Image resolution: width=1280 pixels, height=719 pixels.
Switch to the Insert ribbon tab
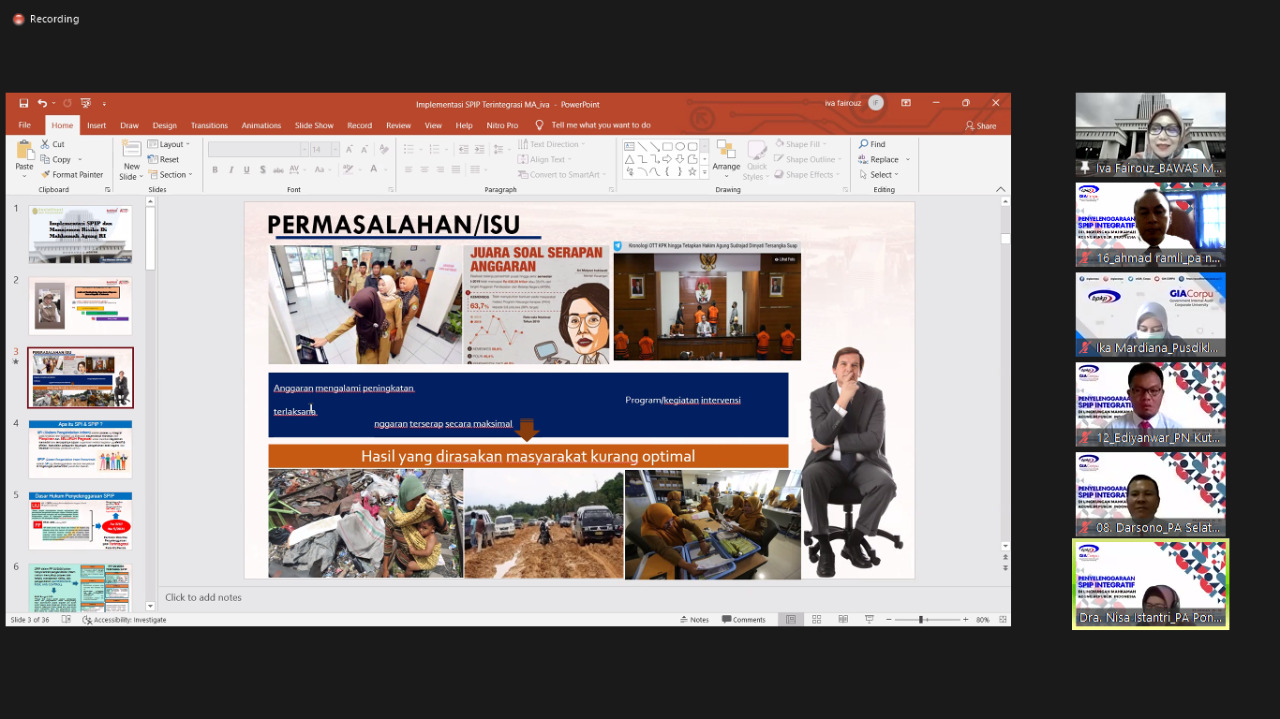tap(96, 125)
